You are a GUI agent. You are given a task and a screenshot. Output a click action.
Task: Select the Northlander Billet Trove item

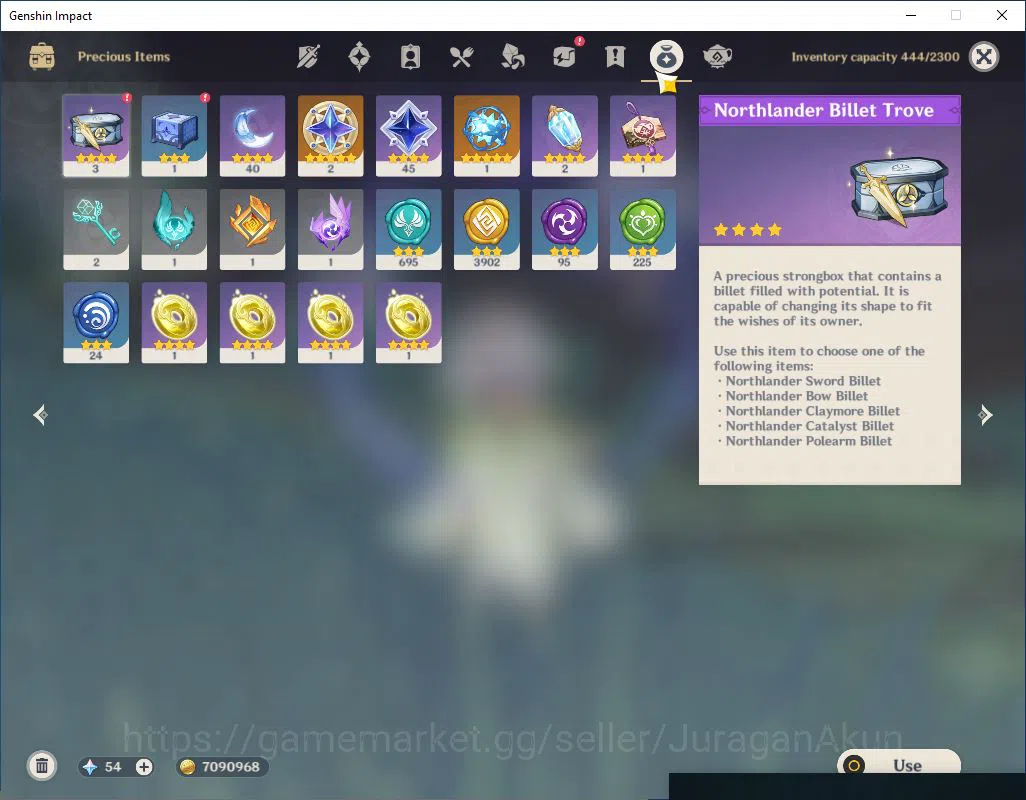(x=96, y=135)
